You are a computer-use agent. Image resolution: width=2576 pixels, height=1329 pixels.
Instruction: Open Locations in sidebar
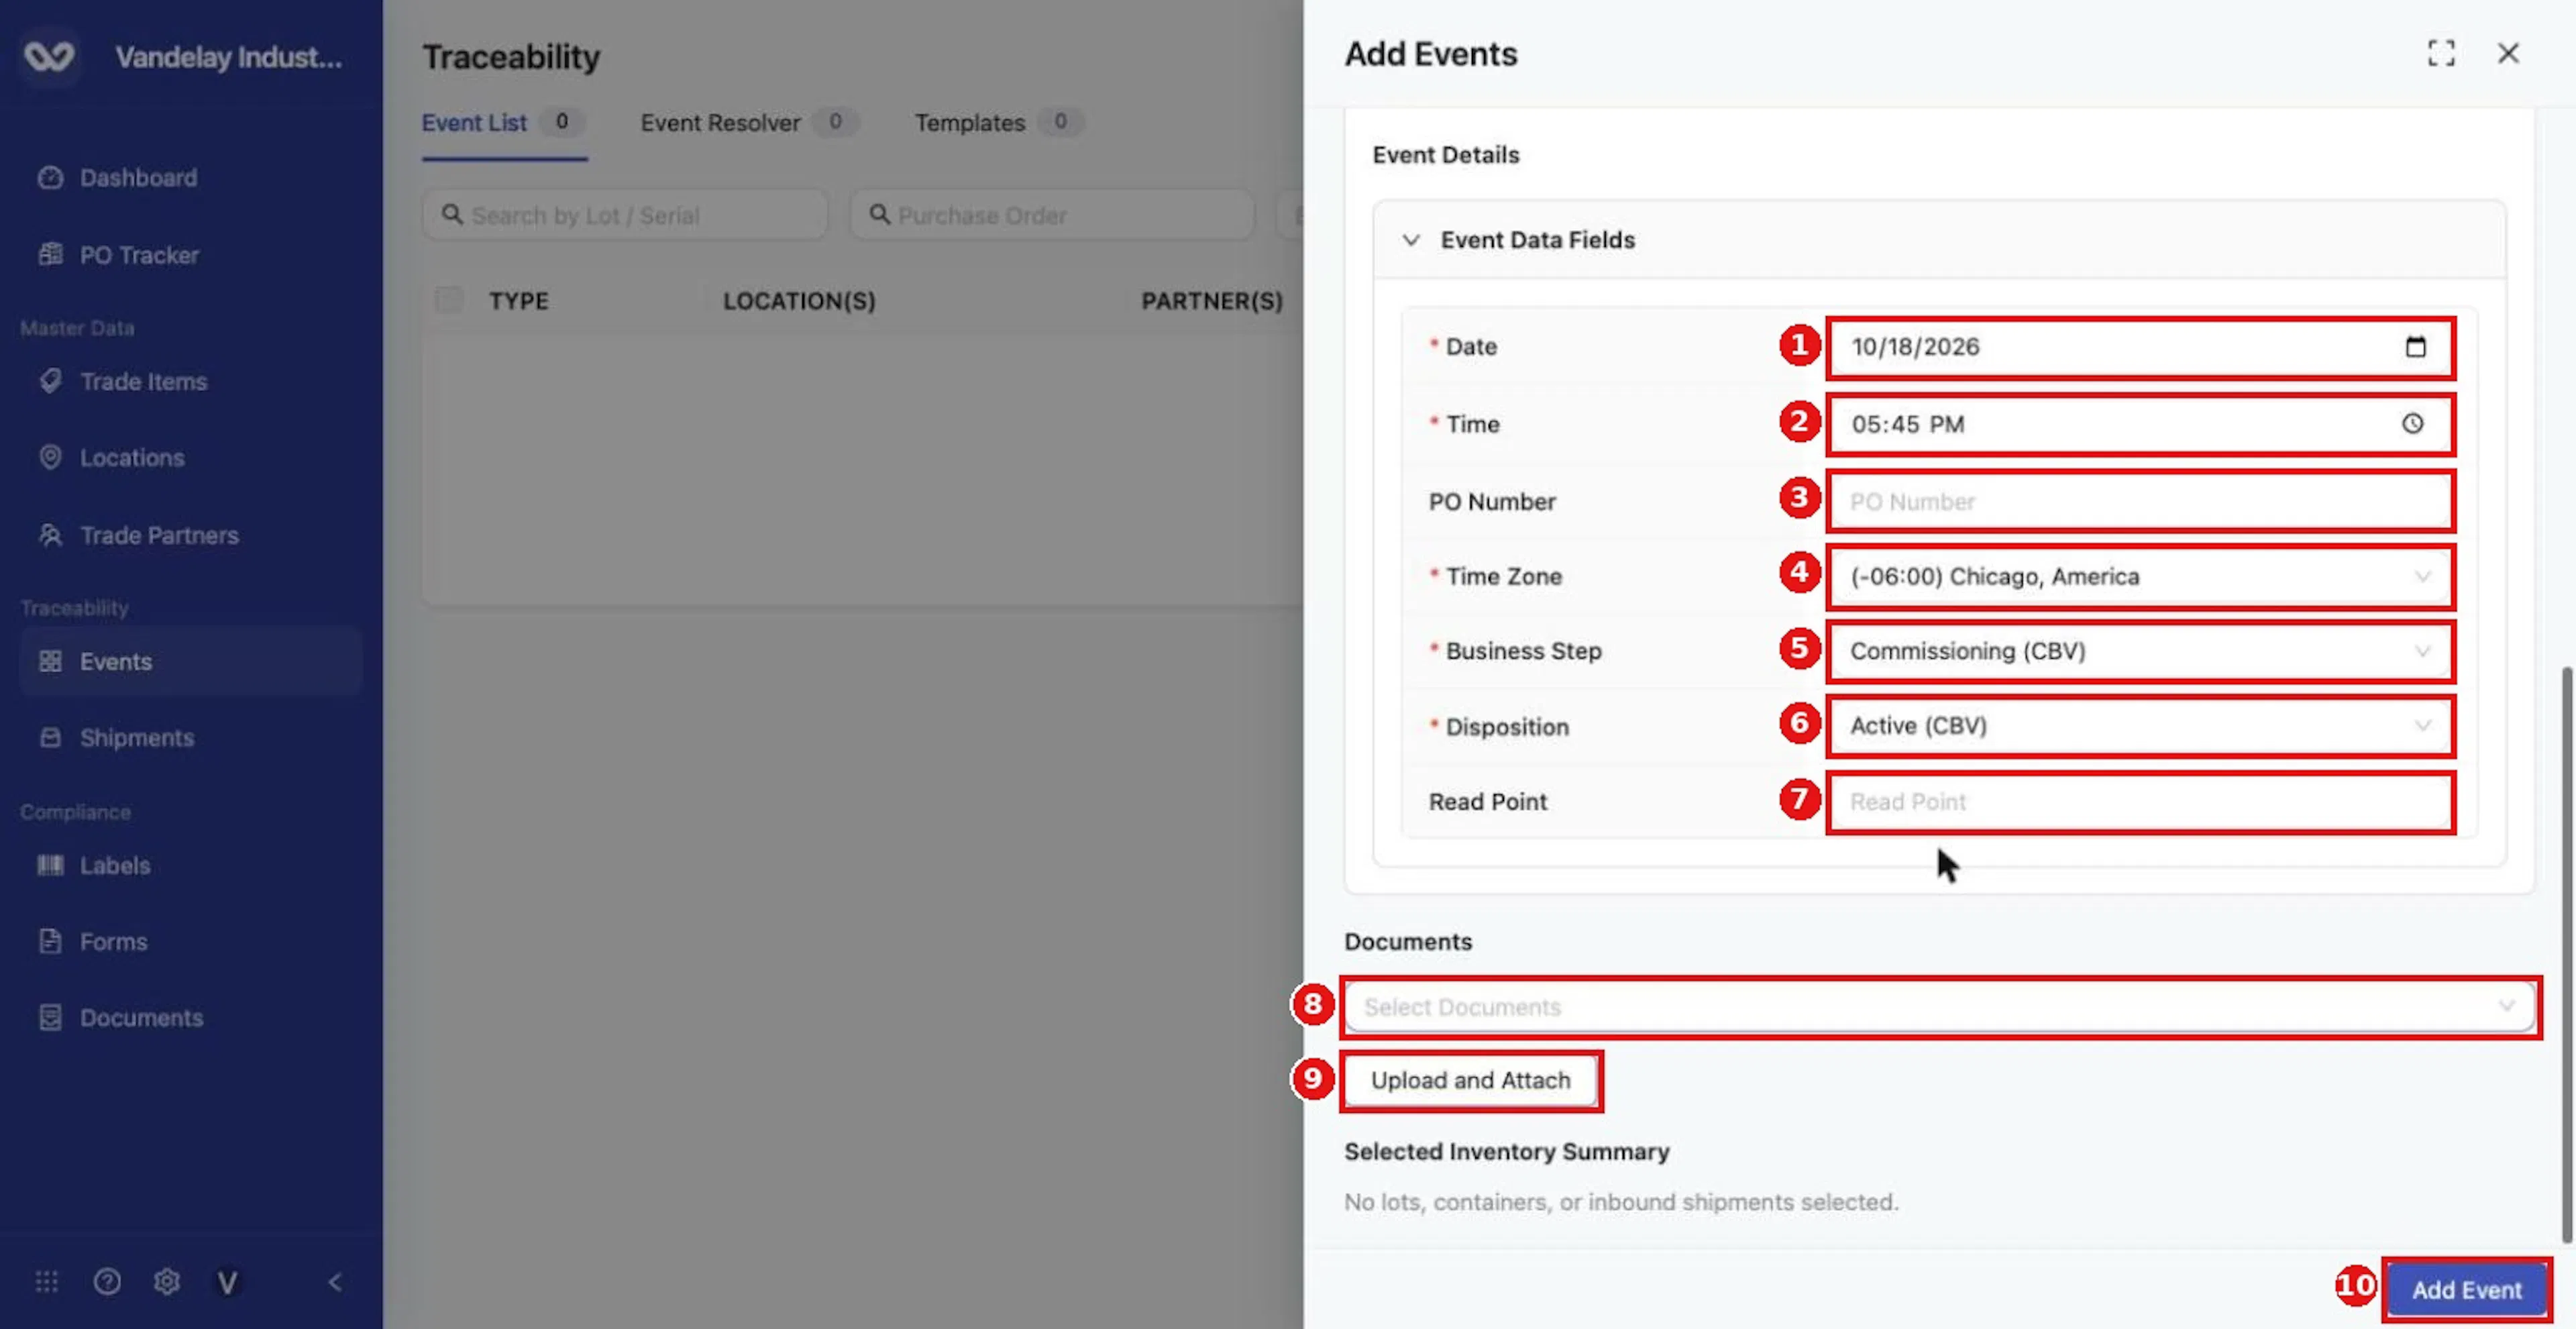point(190,458)
